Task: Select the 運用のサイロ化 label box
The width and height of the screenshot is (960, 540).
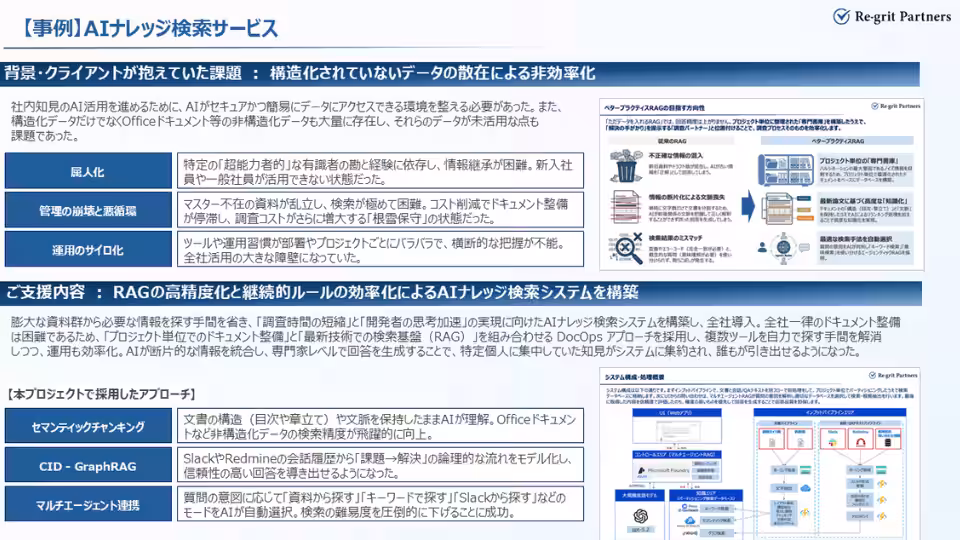Action: click(88, 249)
